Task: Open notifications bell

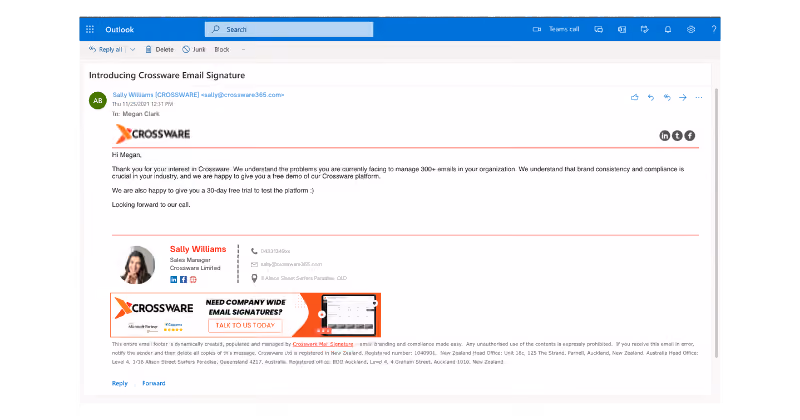Action: 668,30
